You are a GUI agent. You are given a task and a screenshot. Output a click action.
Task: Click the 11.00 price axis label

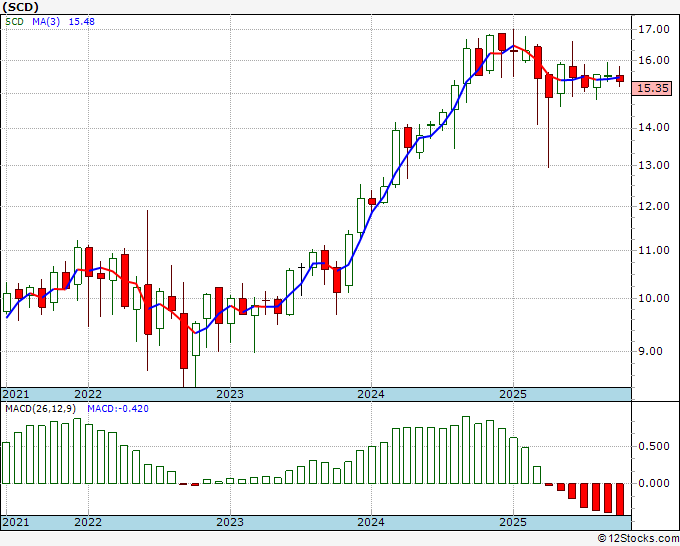(x=654, y=250)
